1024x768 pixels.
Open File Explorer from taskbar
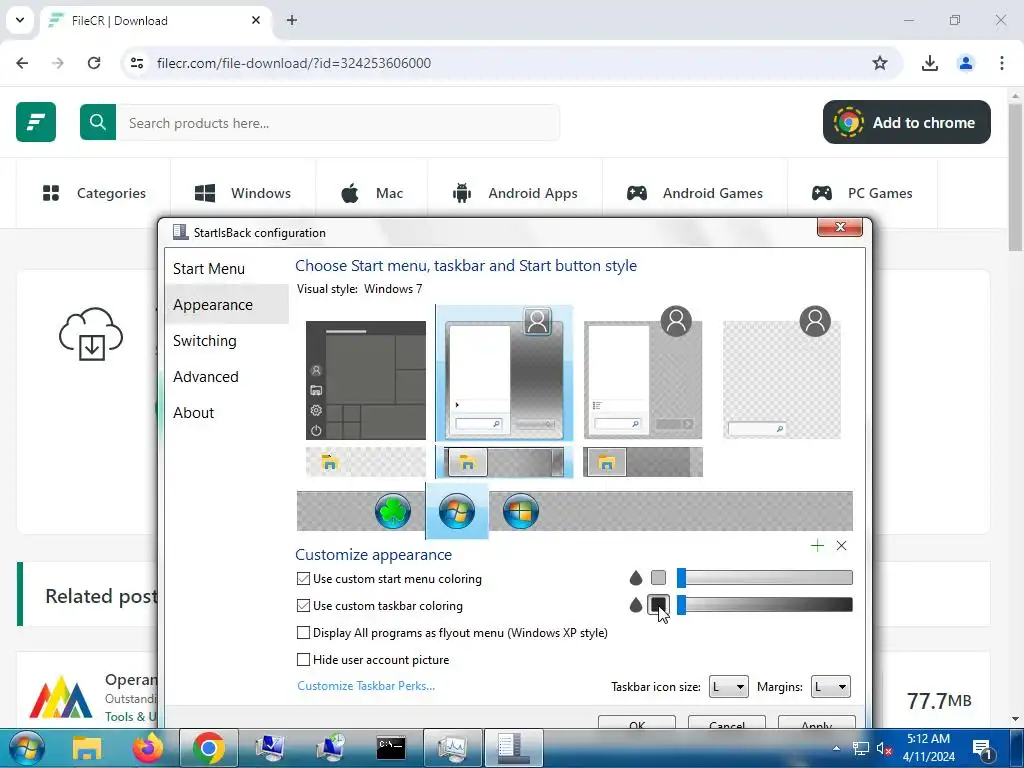click(x=88, y=748)
